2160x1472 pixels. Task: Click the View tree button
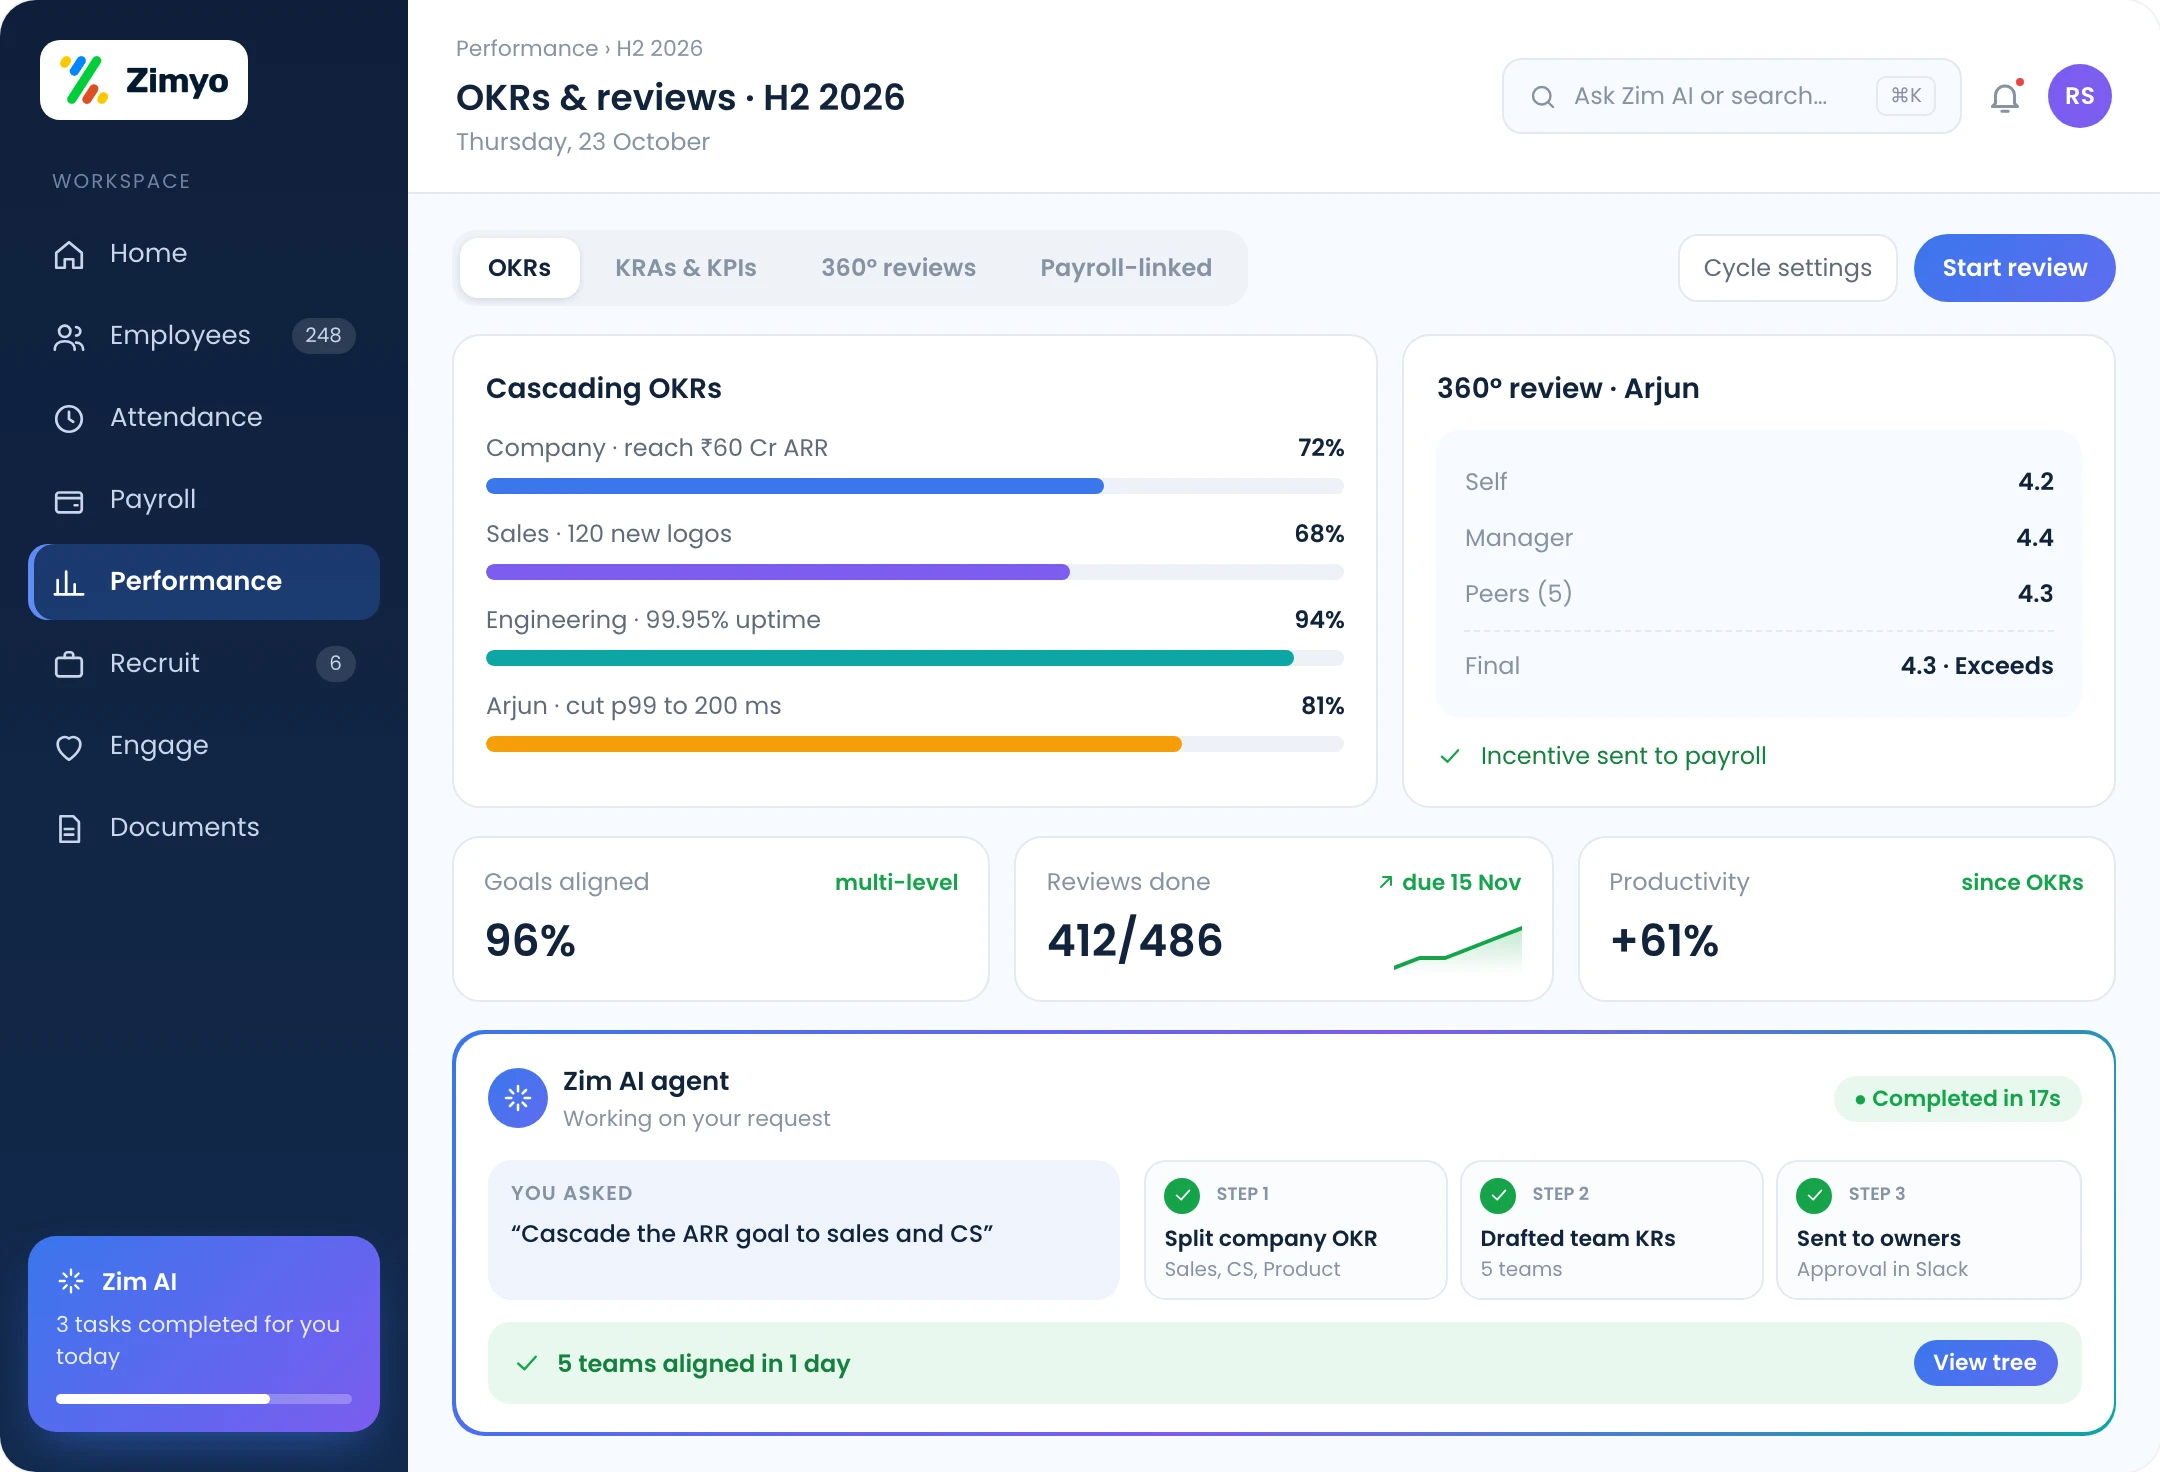pos(1985,1363)
